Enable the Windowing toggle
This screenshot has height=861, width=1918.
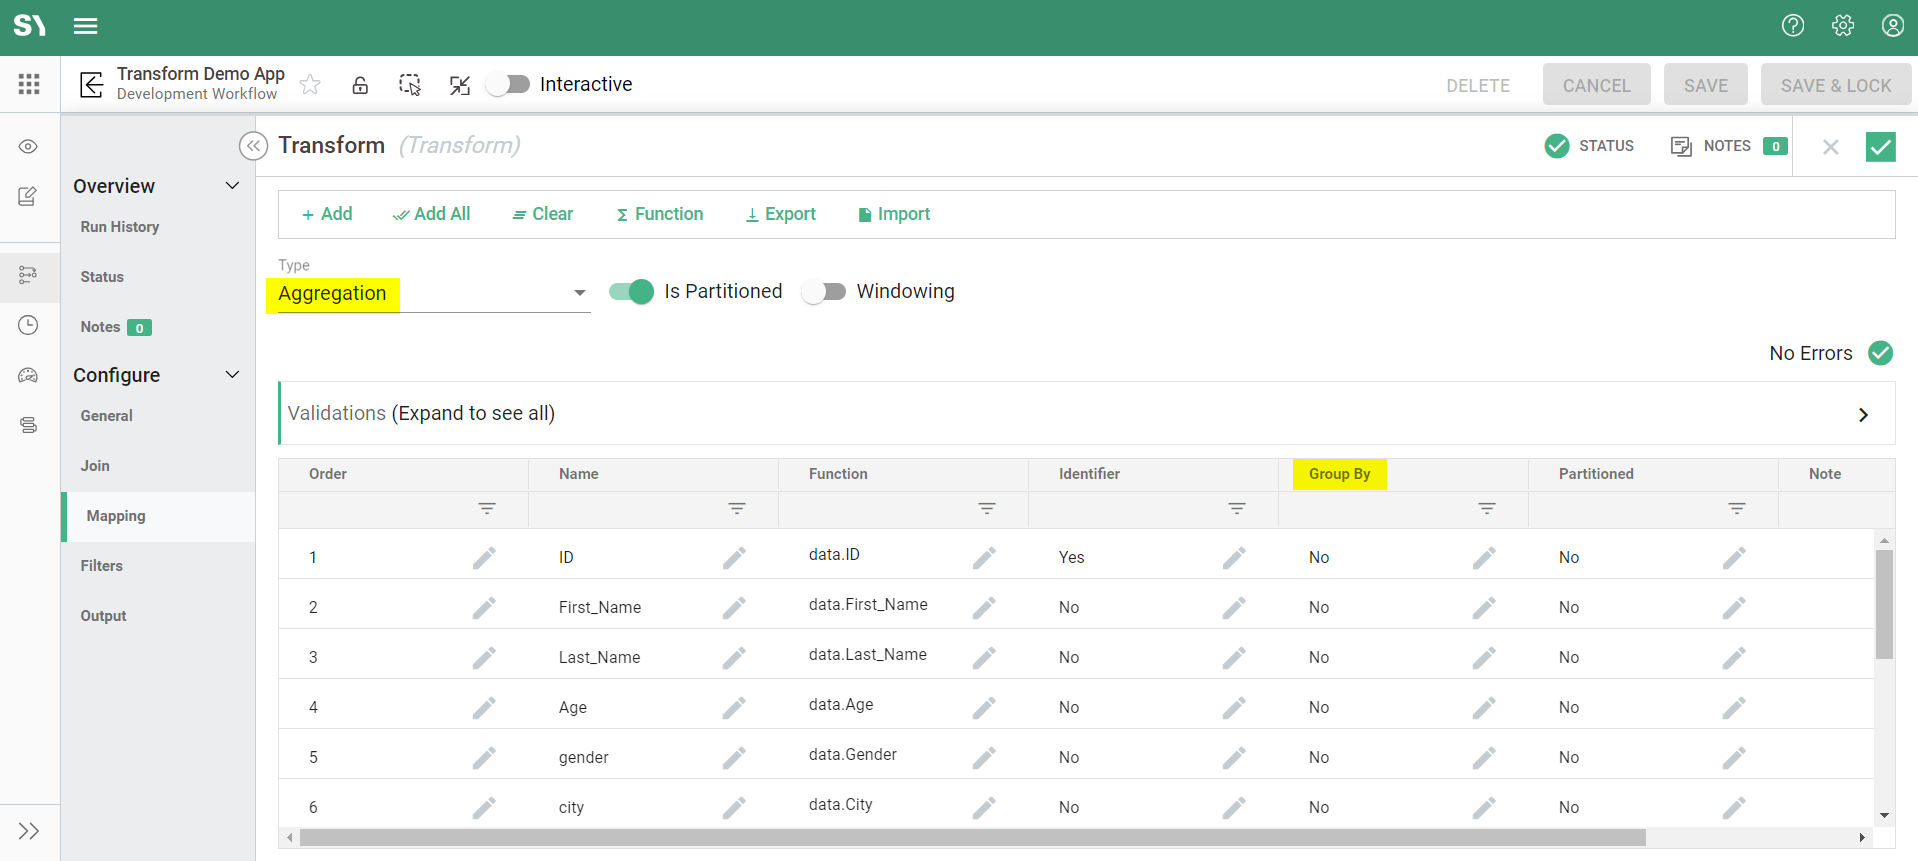tap(824, 292)
